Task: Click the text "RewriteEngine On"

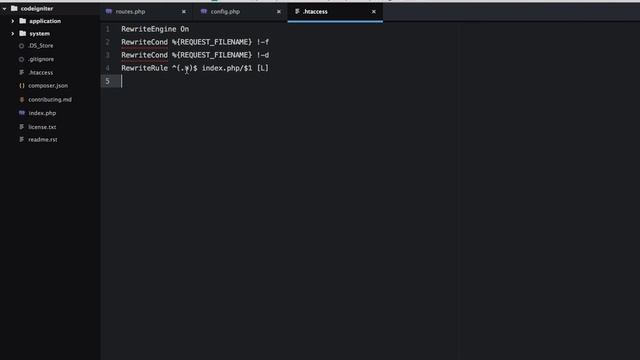Action: coord(155,29)
